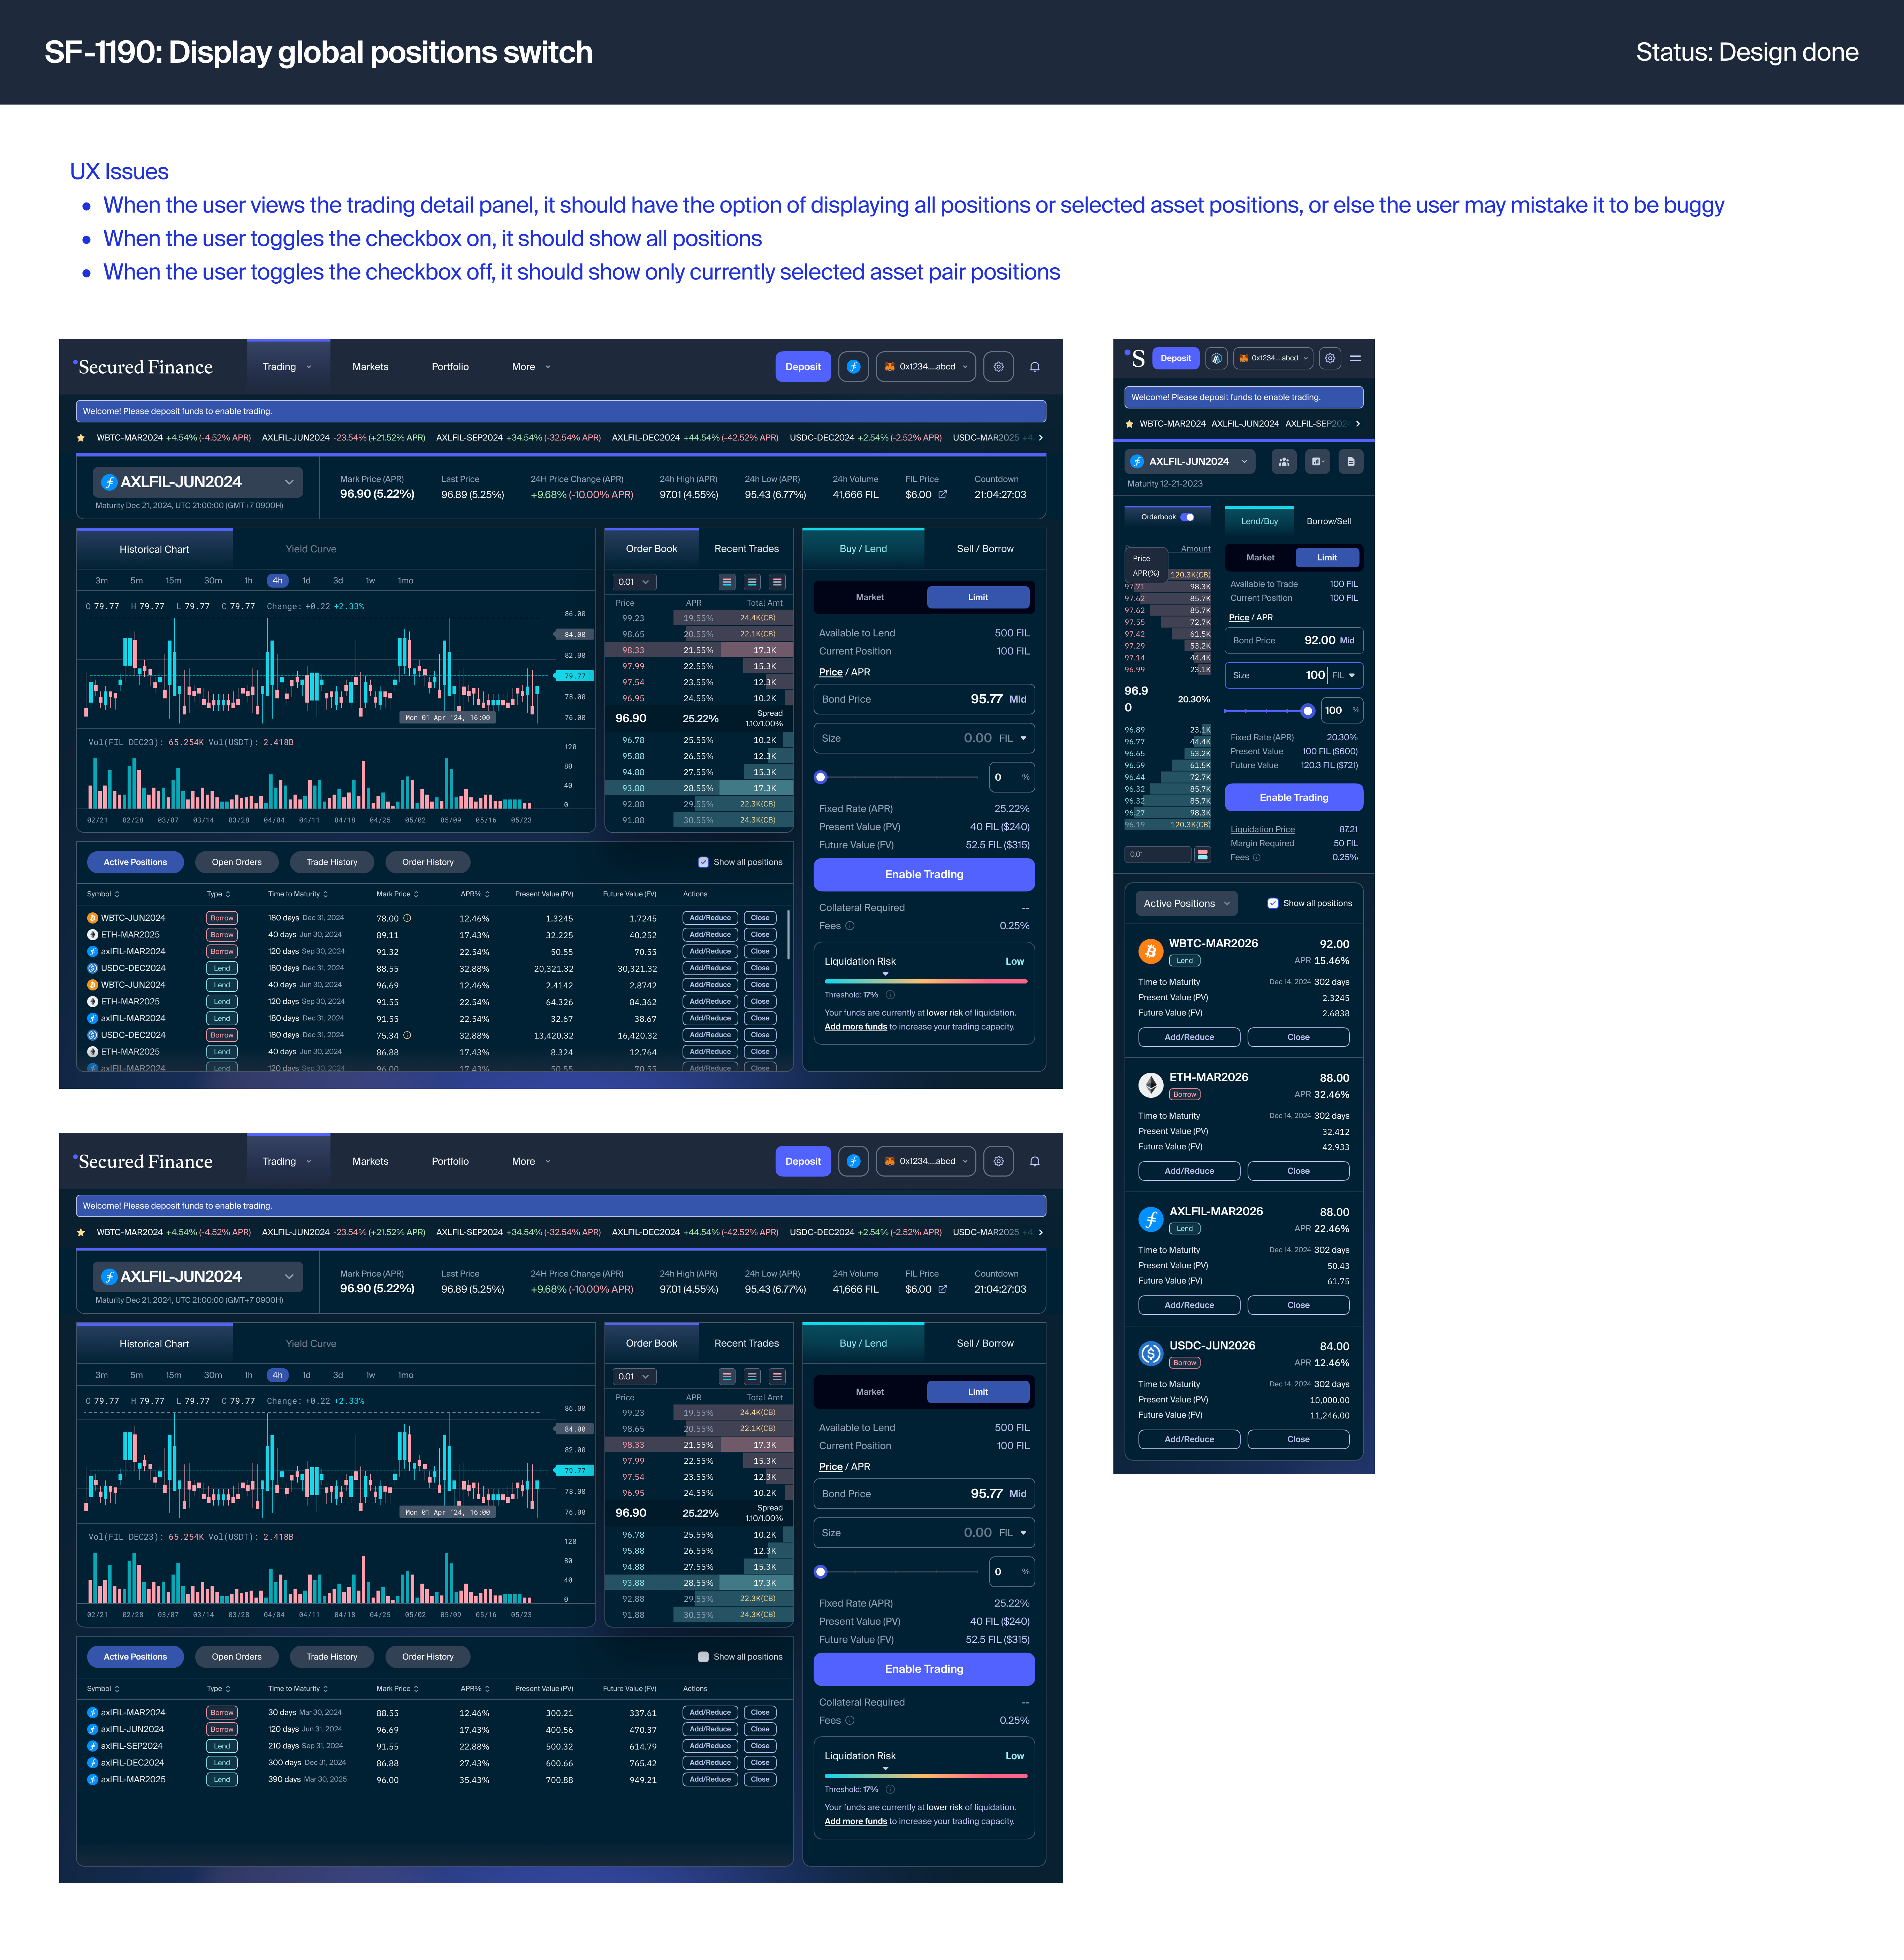
Task: Click Add more funds link in top mockup
Action: 856,1027
